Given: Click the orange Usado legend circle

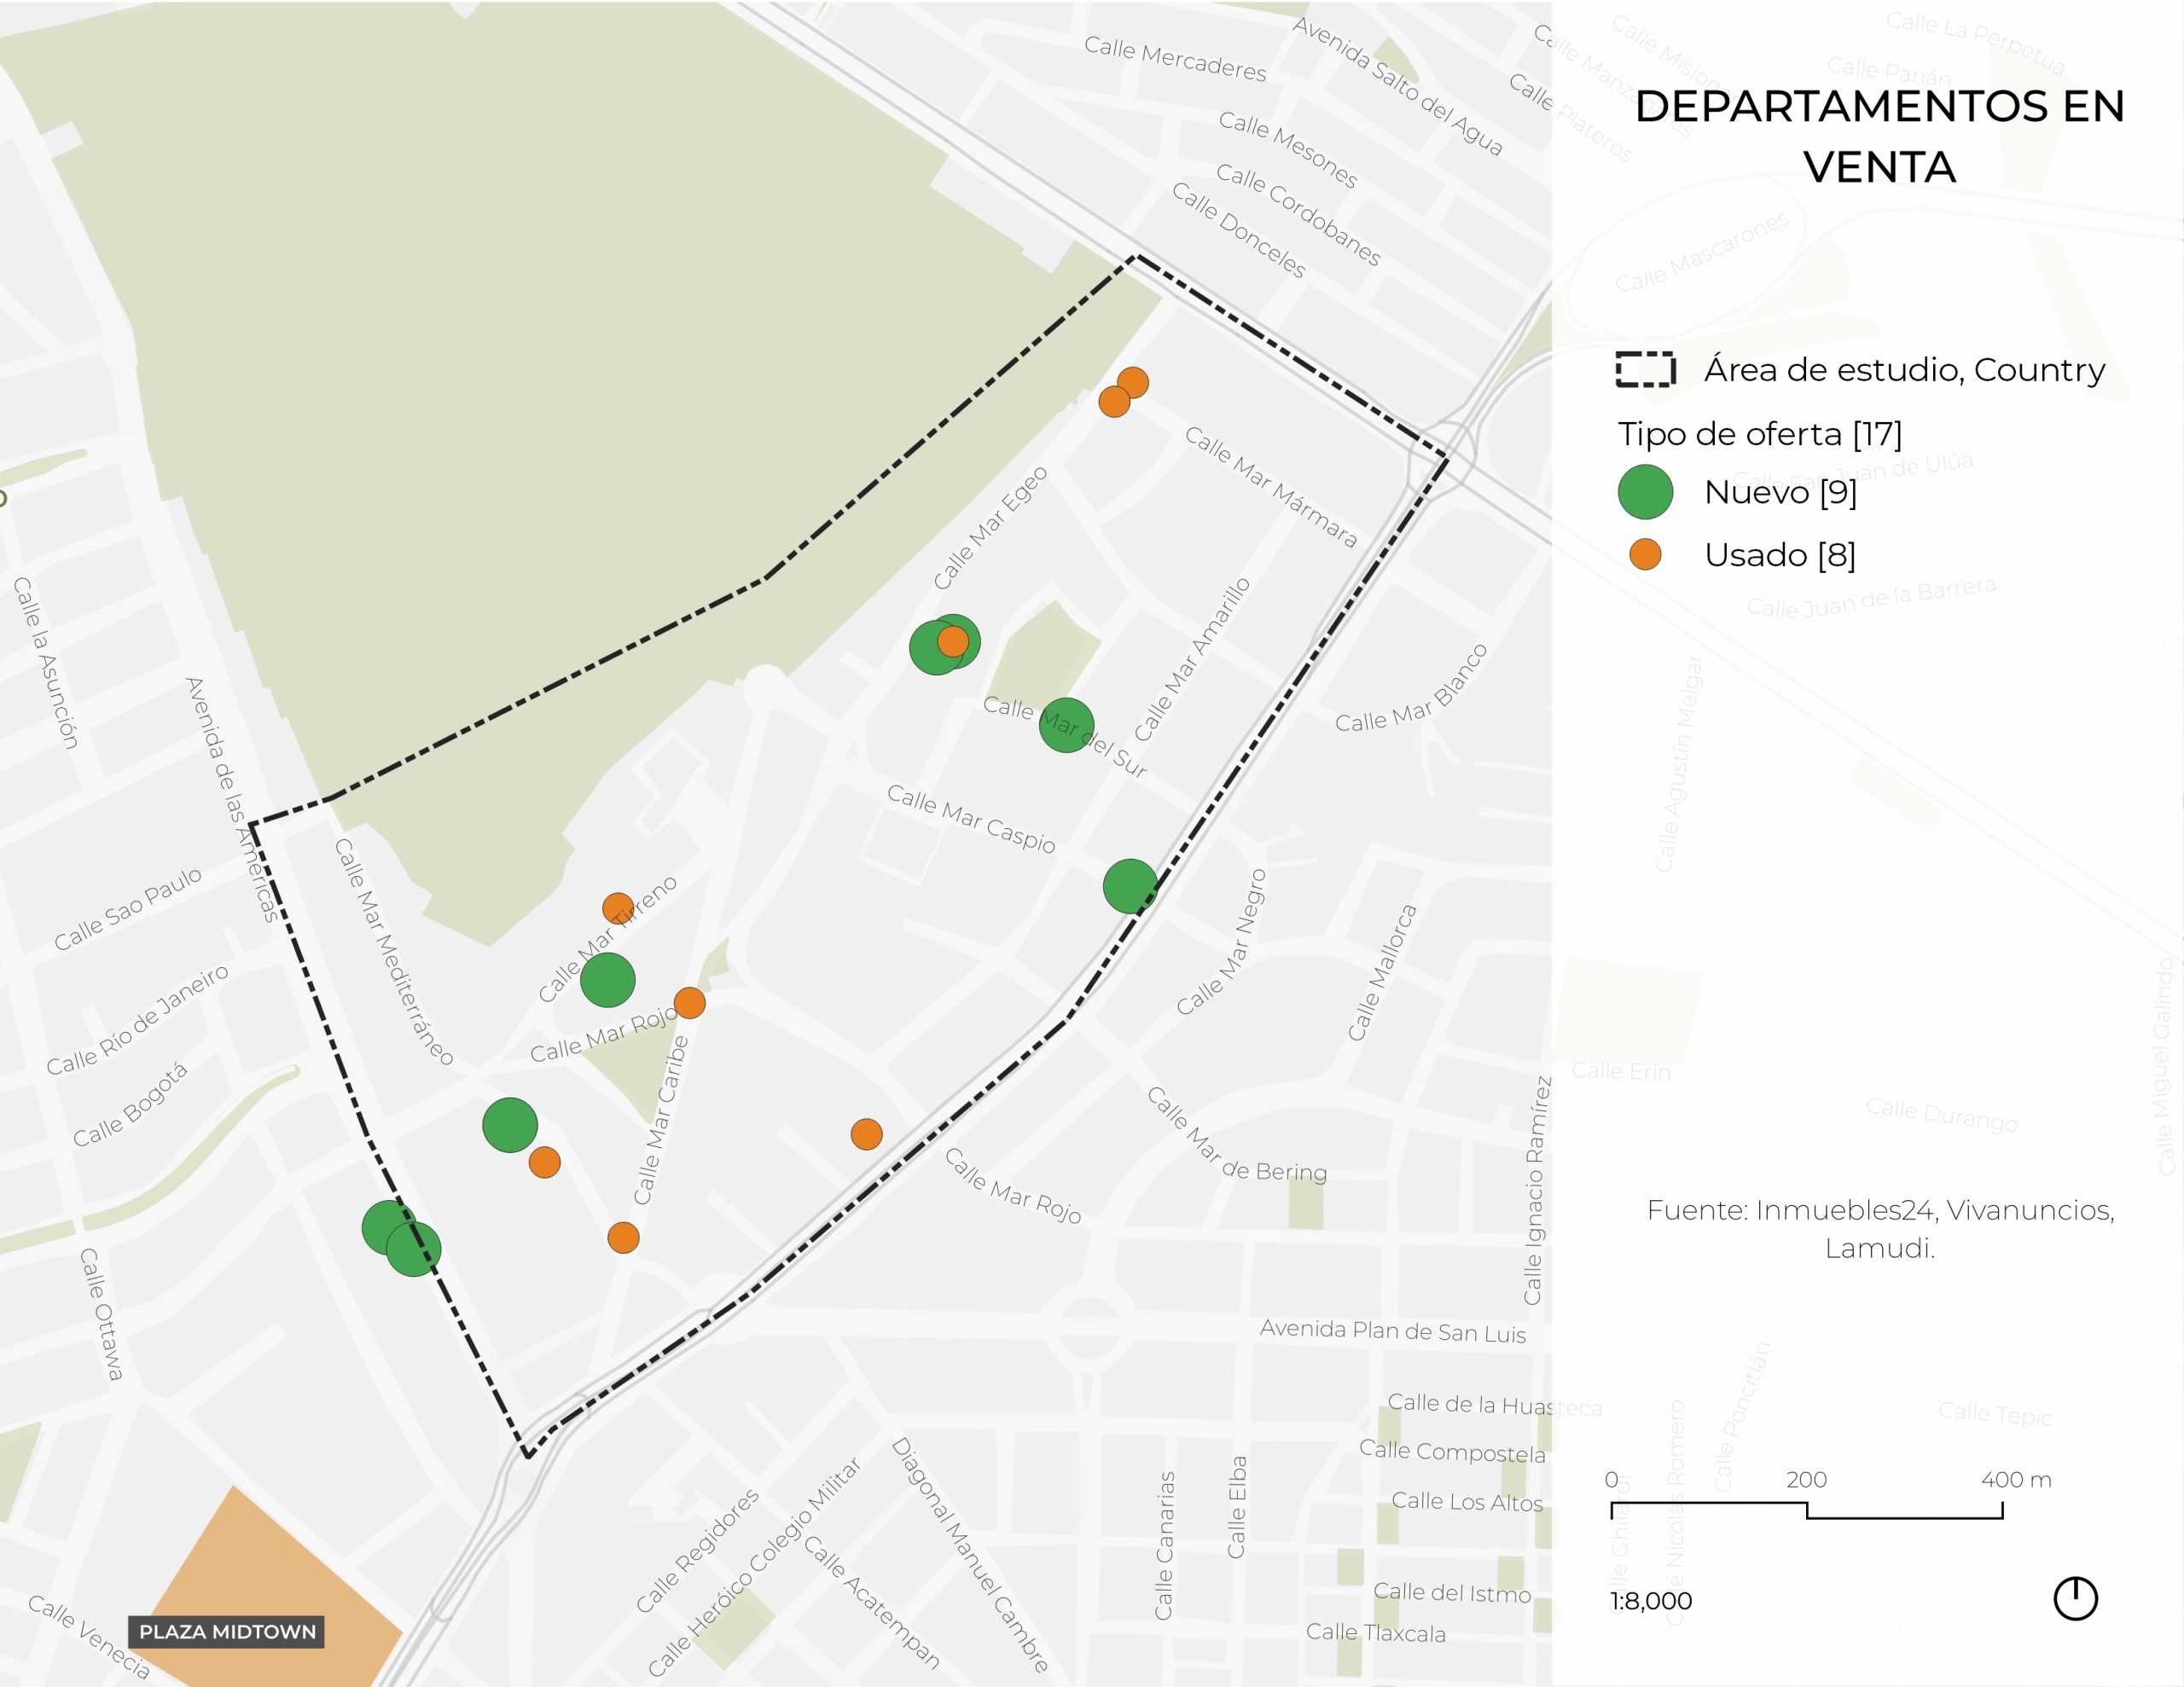Looking at the screenshot, I should (x=1645, y=554).
